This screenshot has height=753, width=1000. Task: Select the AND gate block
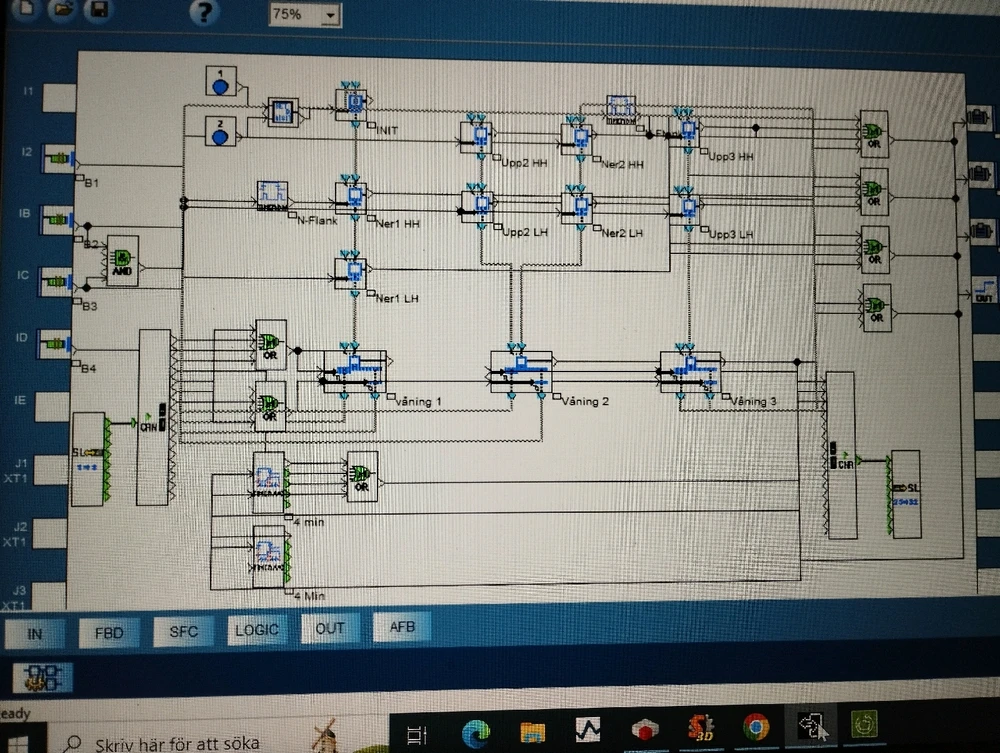[x=121, y=261]
